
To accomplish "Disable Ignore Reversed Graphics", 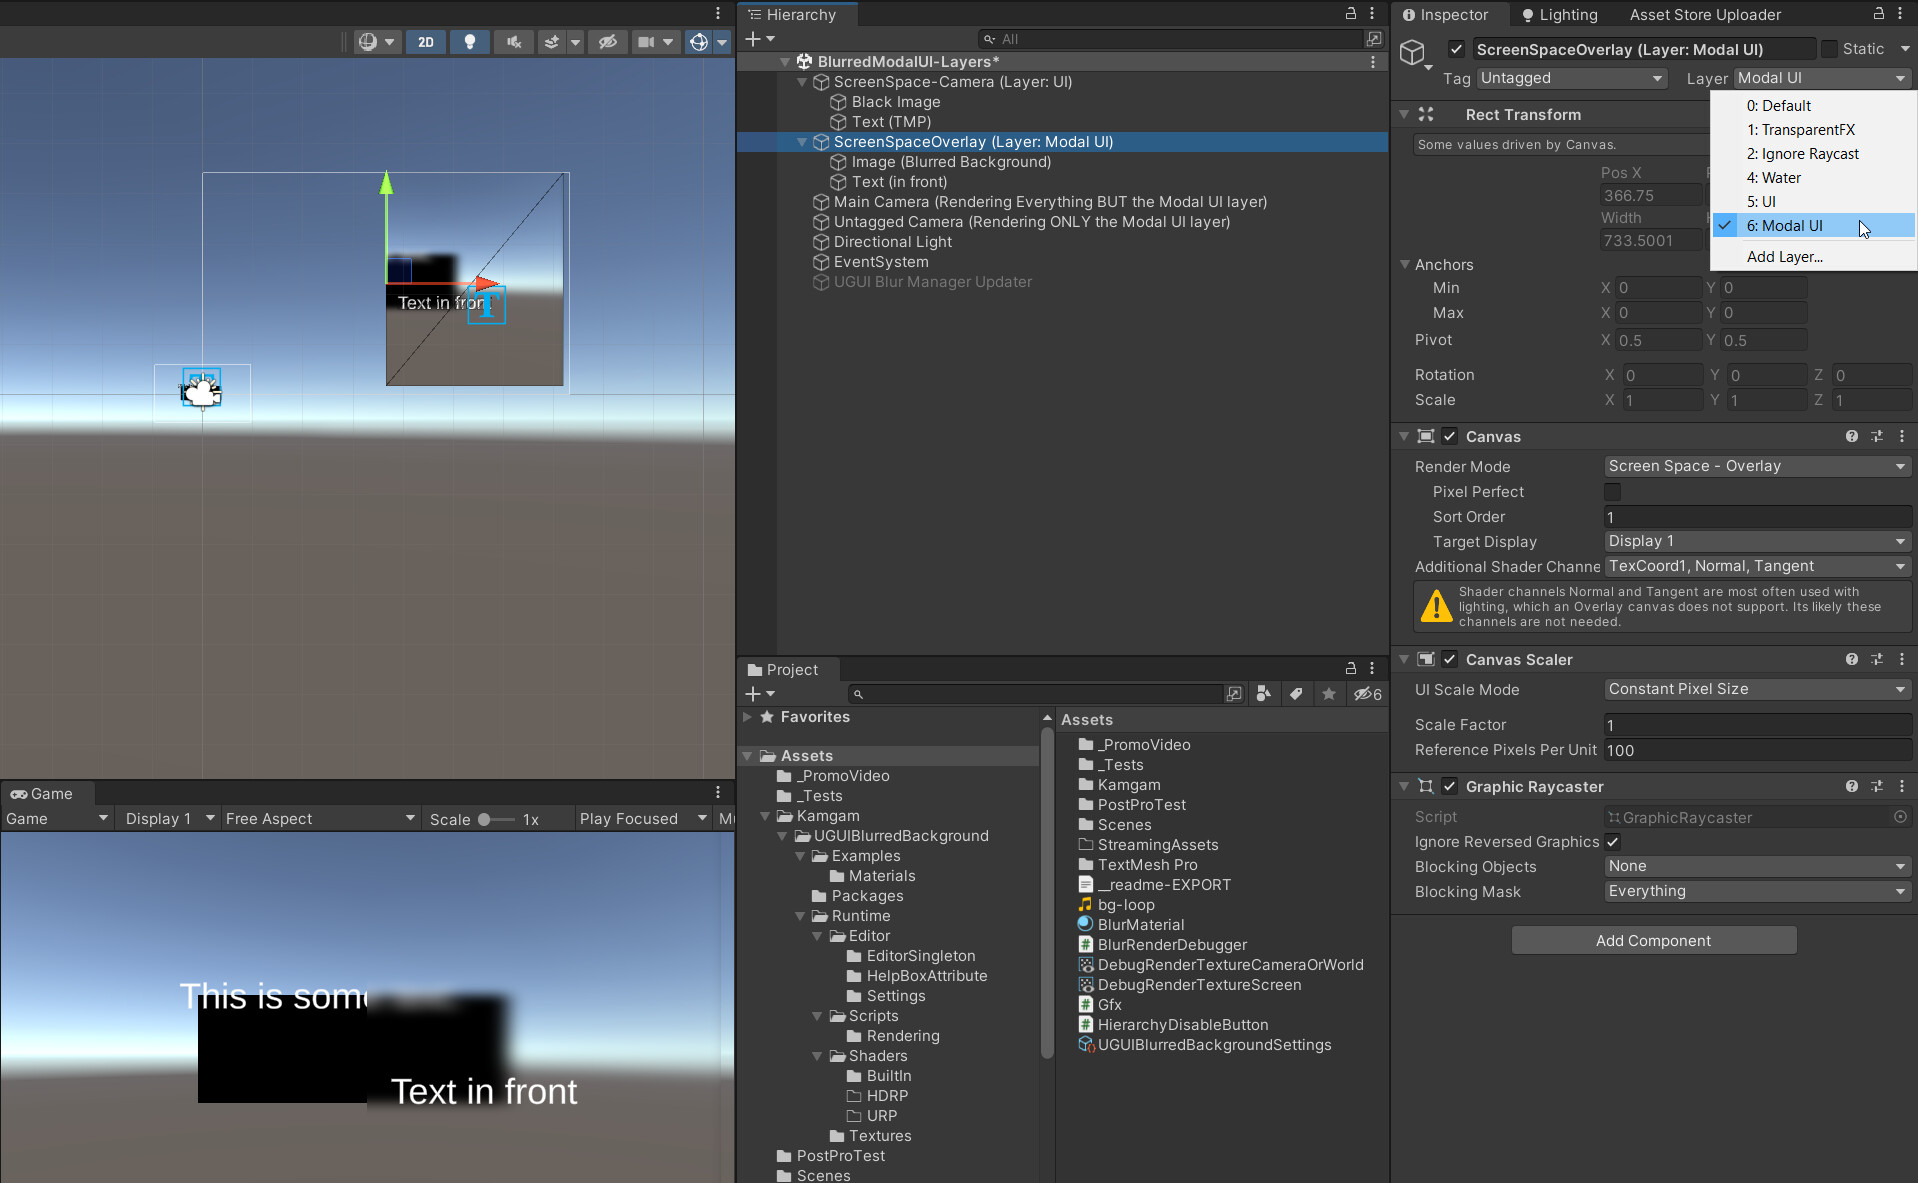I will point(1613,842).
